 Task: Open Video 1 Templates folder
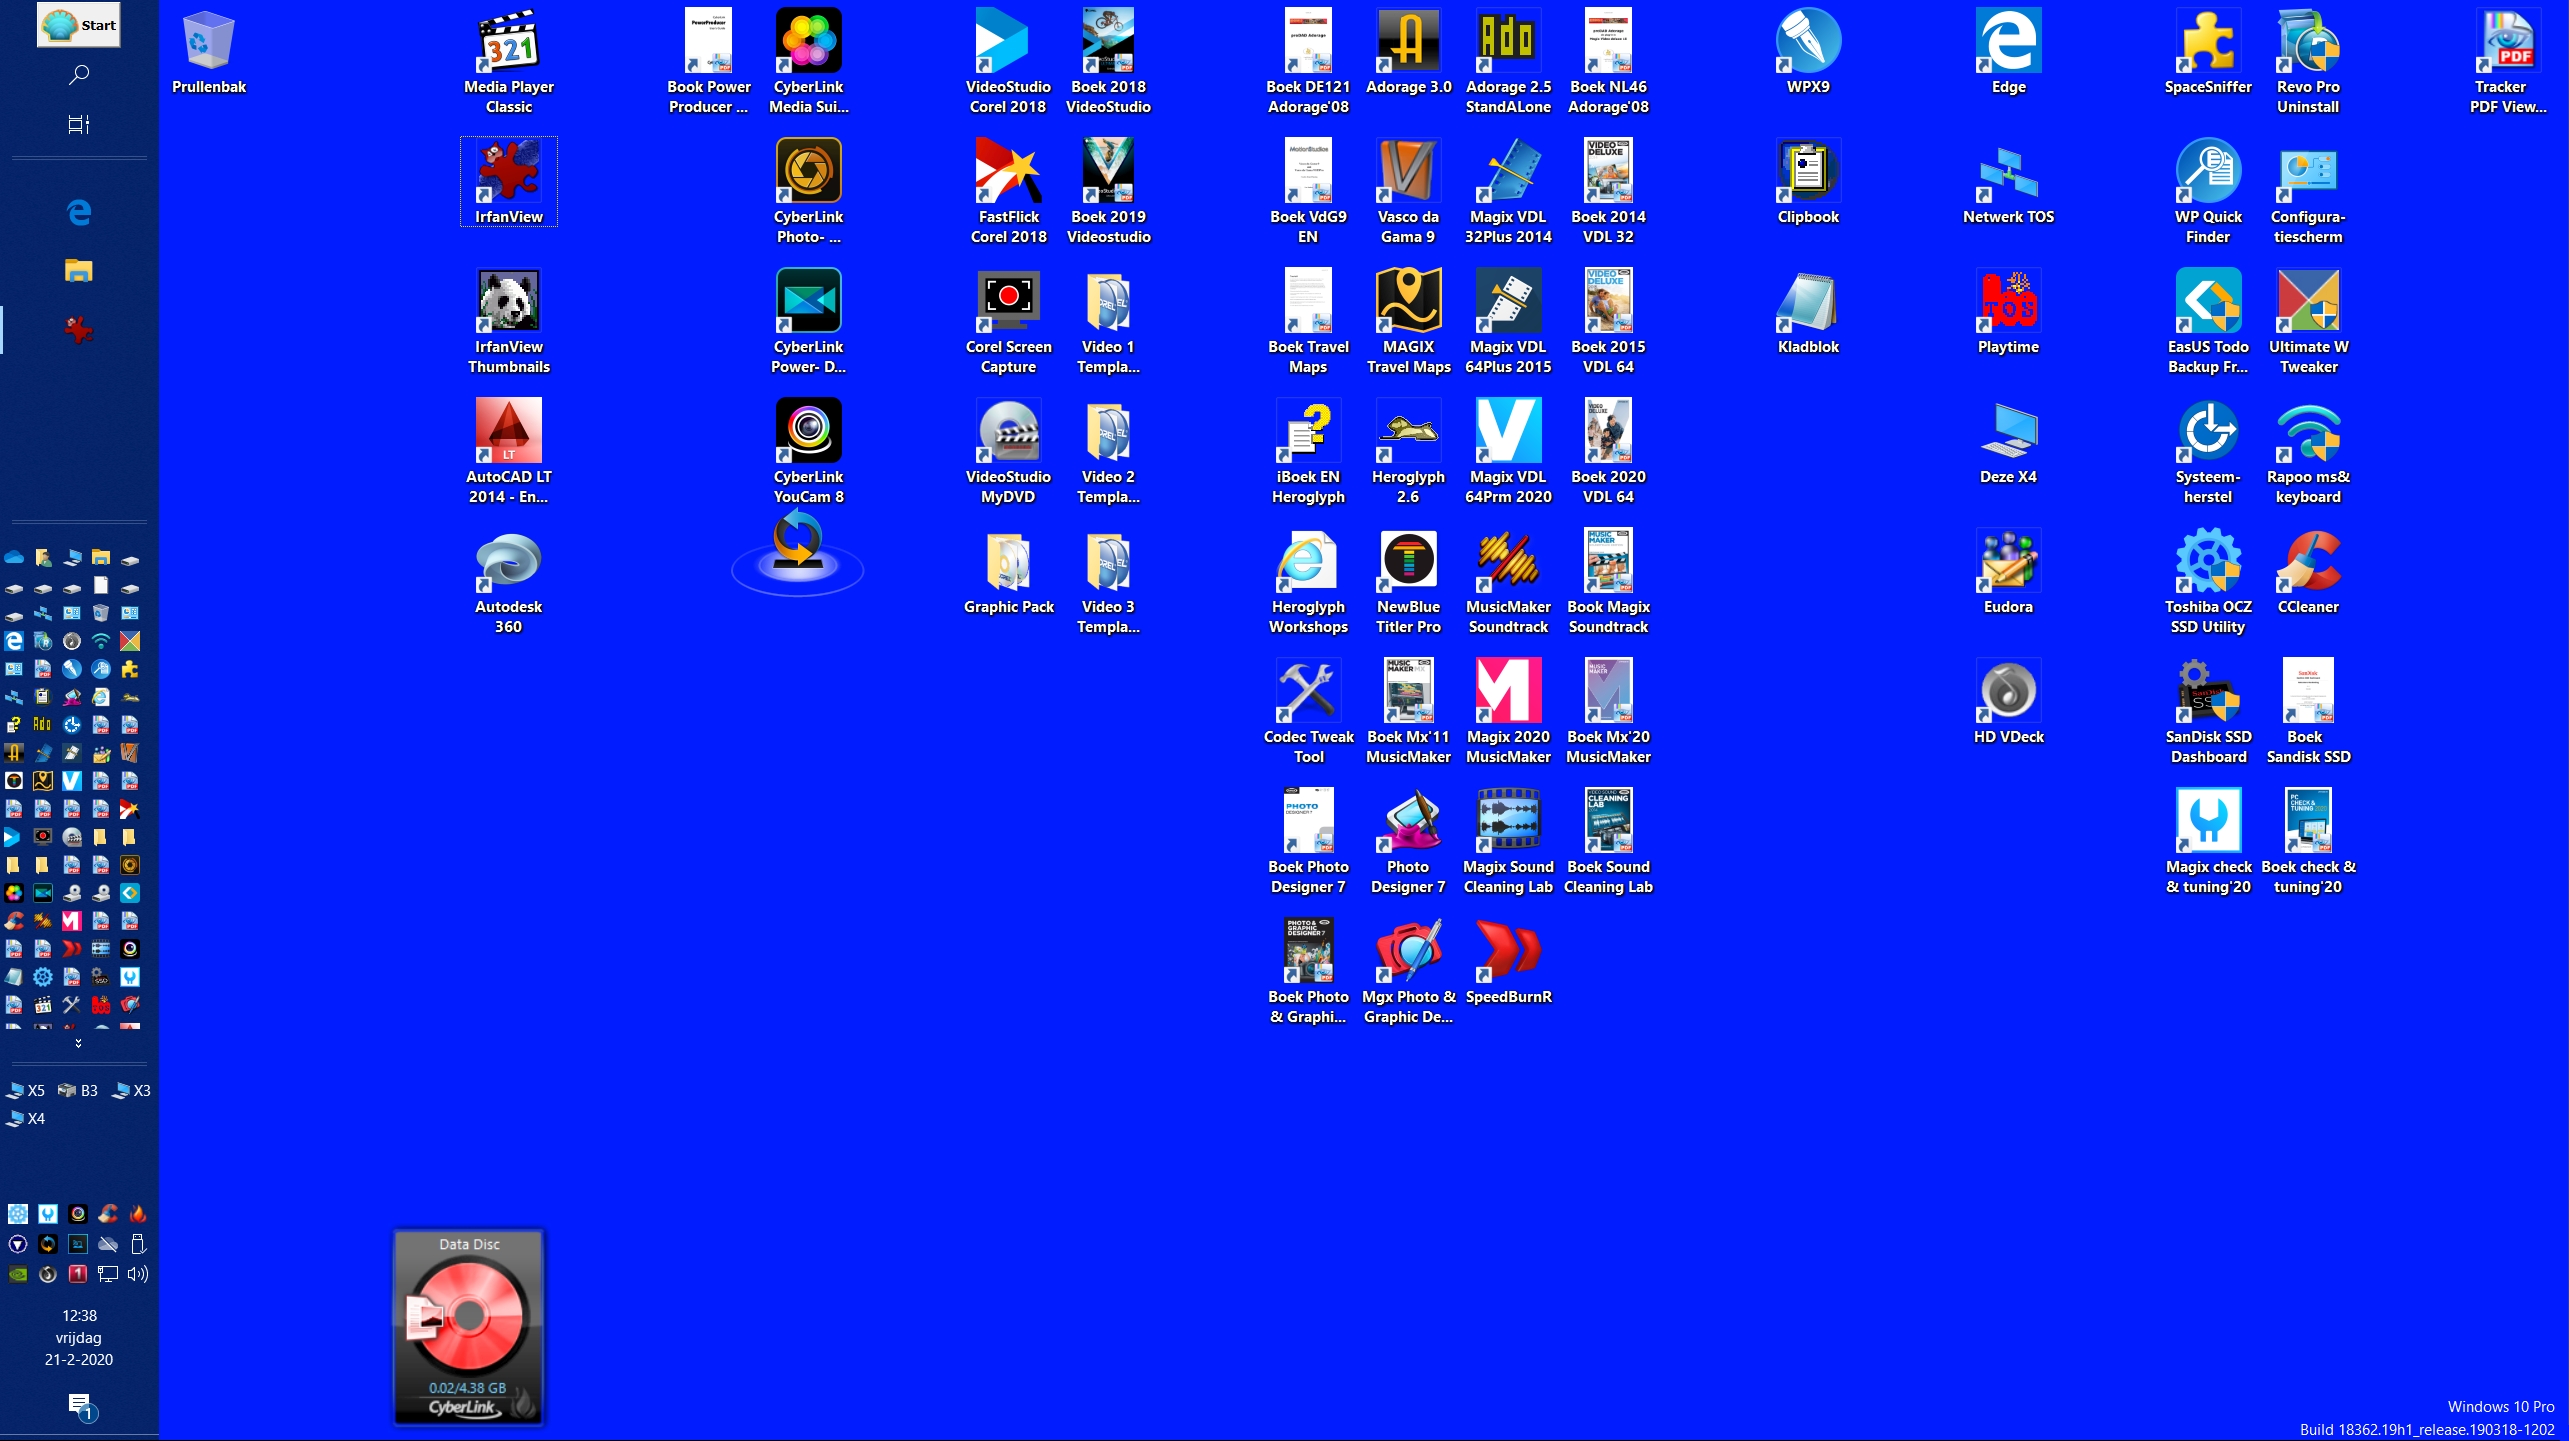(1108, 323)
